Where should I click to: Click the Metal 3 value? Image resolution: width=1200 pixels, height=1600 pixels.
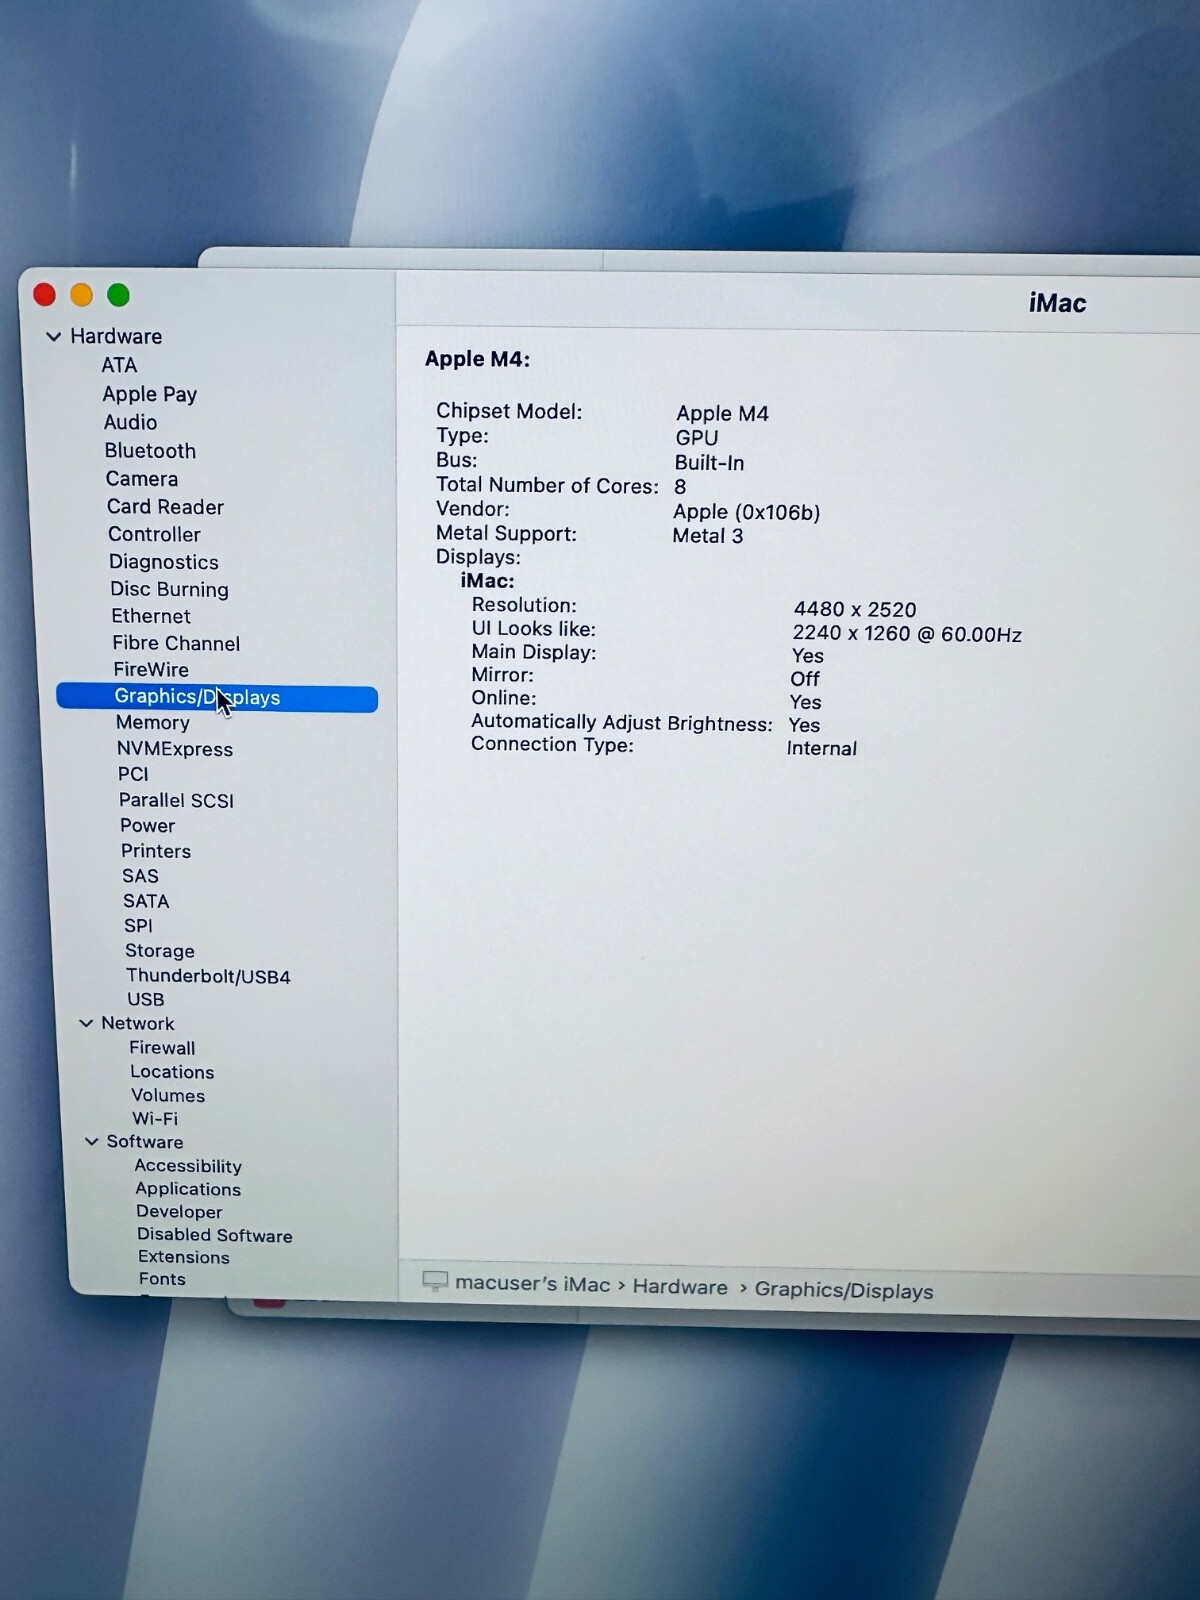[x=708, y=536]
